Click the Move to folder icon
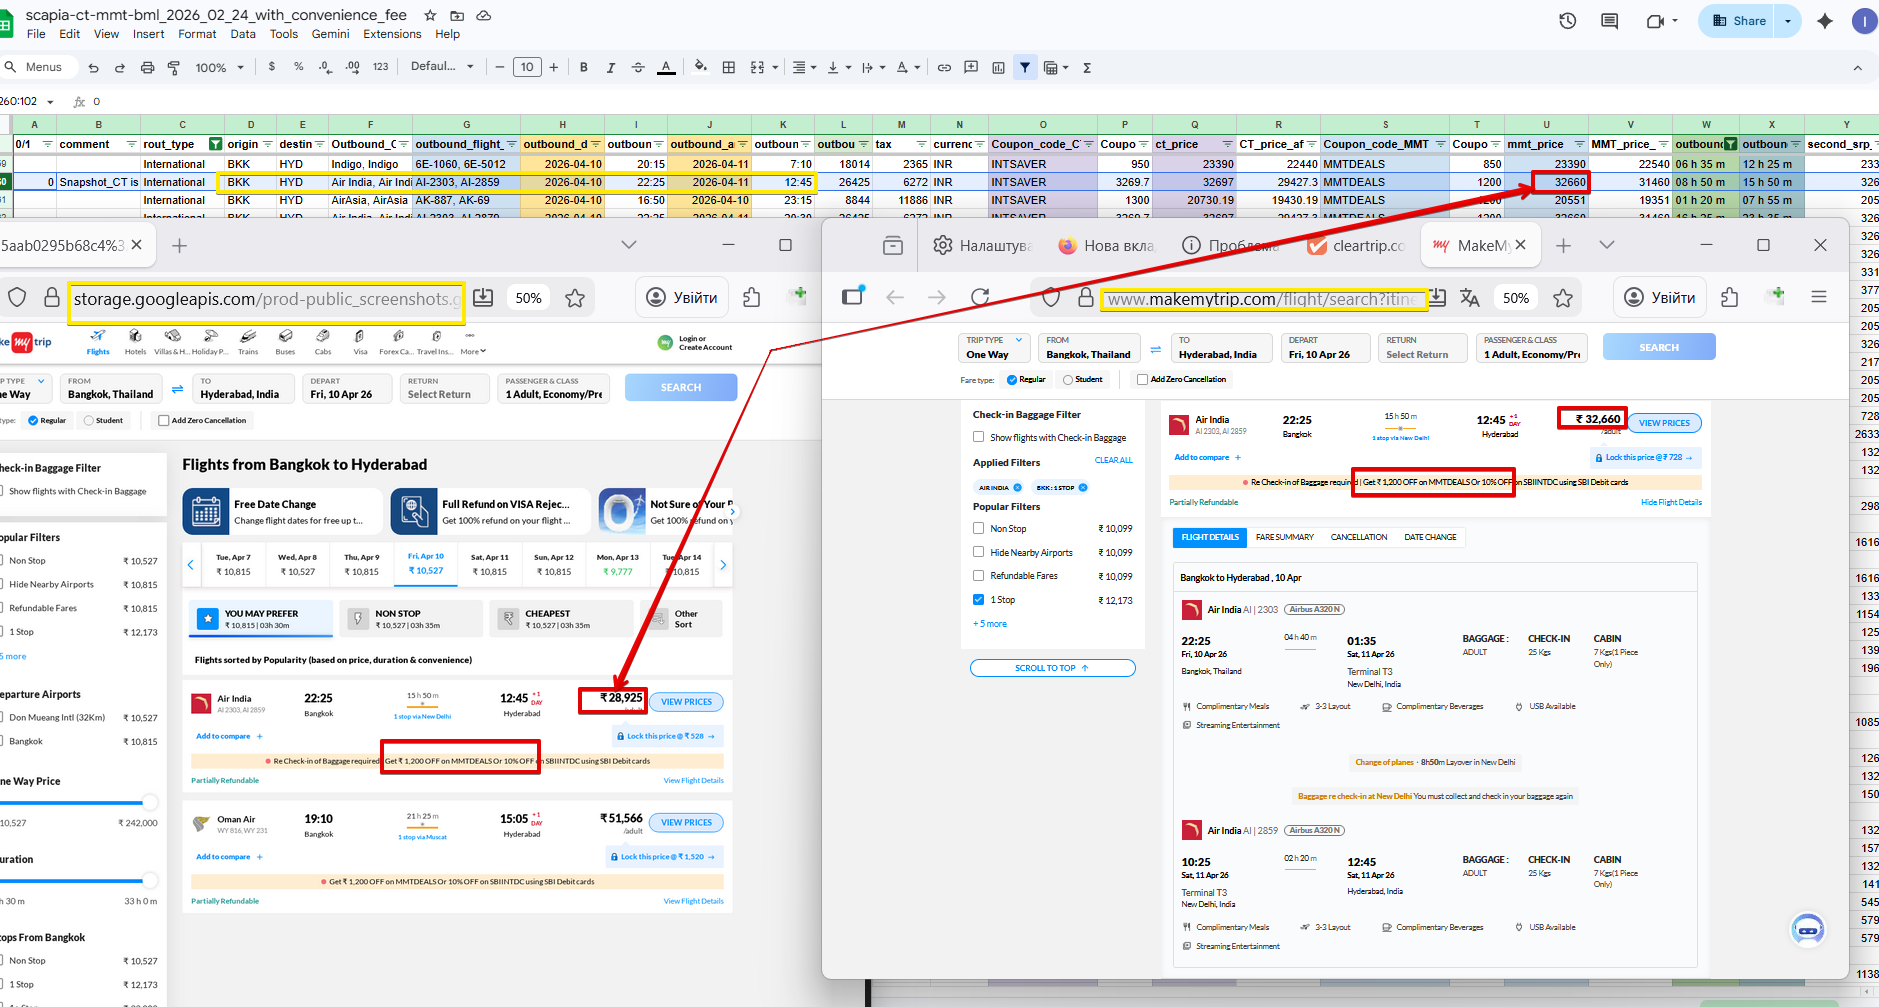 click(x=457, y=15)
